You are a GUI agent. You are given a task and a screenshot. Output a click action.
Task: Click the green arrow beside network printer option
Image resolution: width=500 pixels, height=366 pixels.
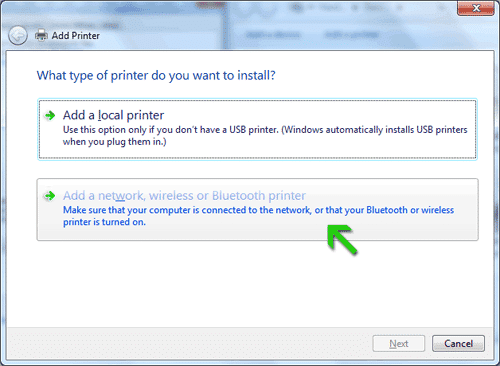[x=50, y=196]
